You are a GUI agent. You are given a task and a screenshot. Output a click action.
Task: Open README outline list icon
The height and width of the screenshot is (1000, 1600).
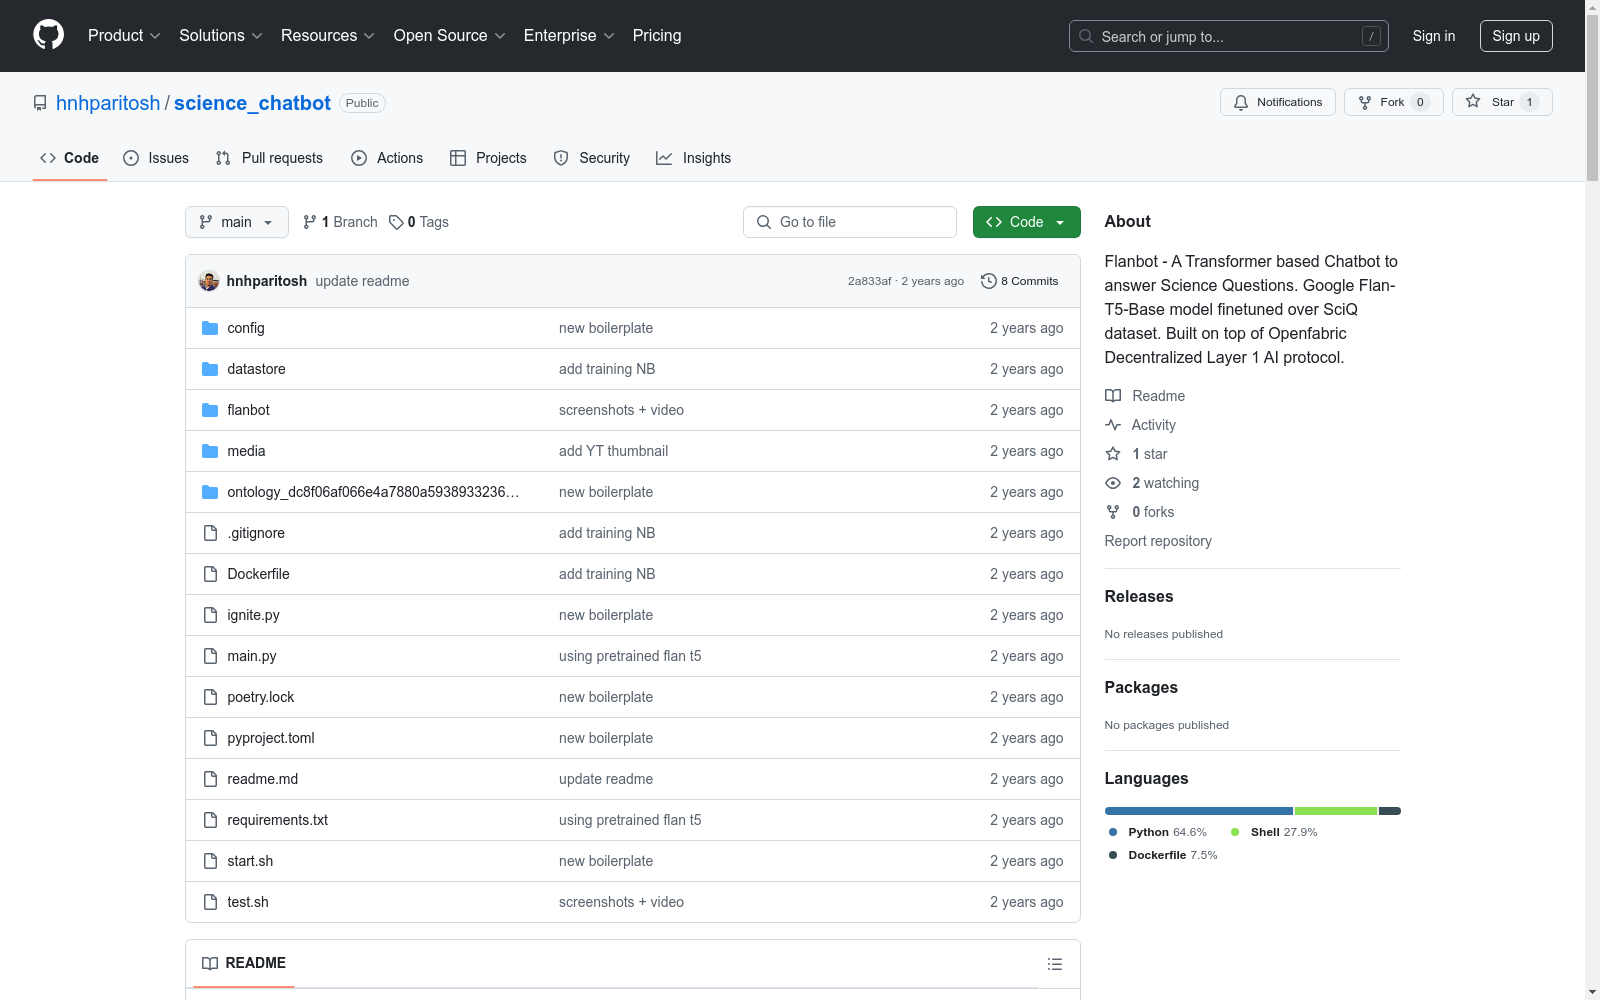(x=1055, y=964)
